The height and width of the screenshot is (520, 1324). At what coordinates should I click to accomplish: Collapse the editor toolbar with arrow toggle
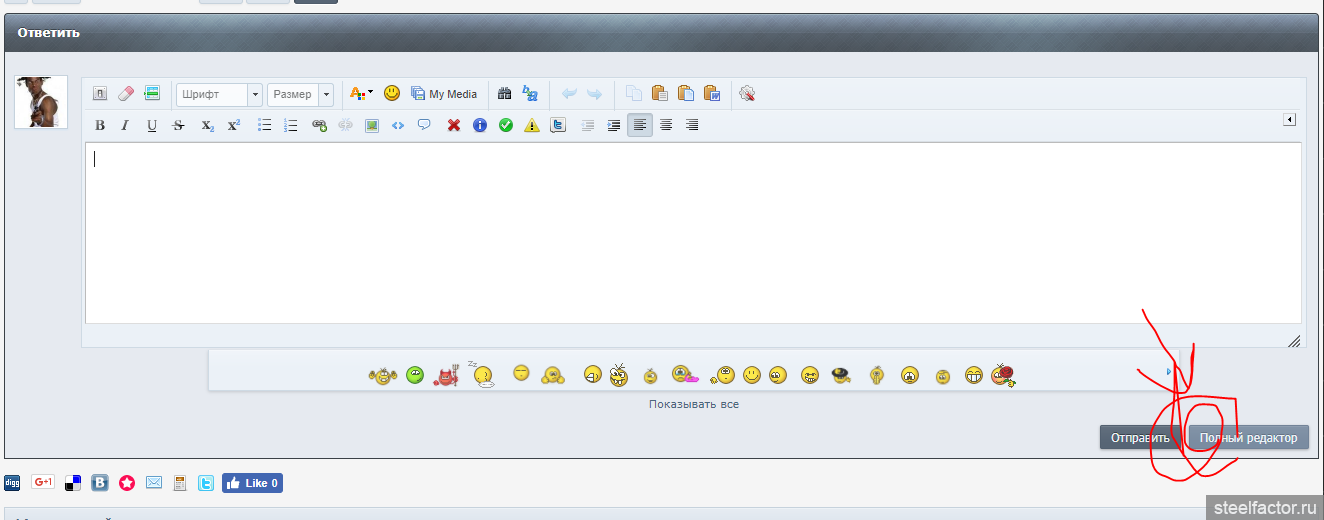(1290, 120)
